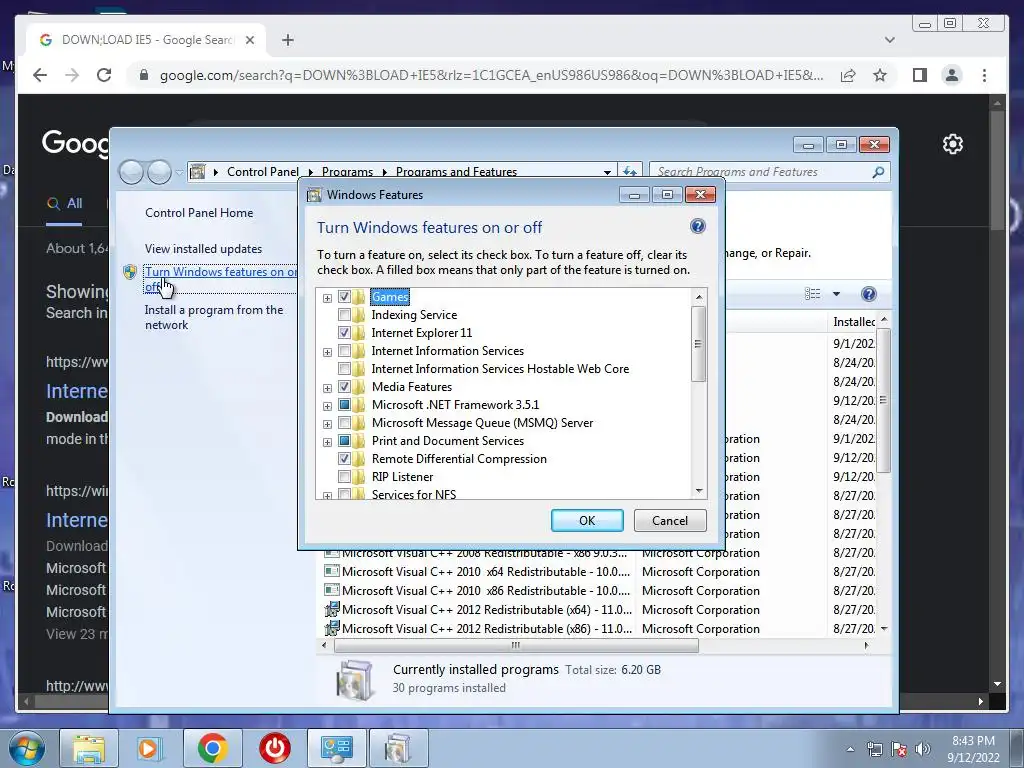Open Chrome three-dot menu

(984, 75)
